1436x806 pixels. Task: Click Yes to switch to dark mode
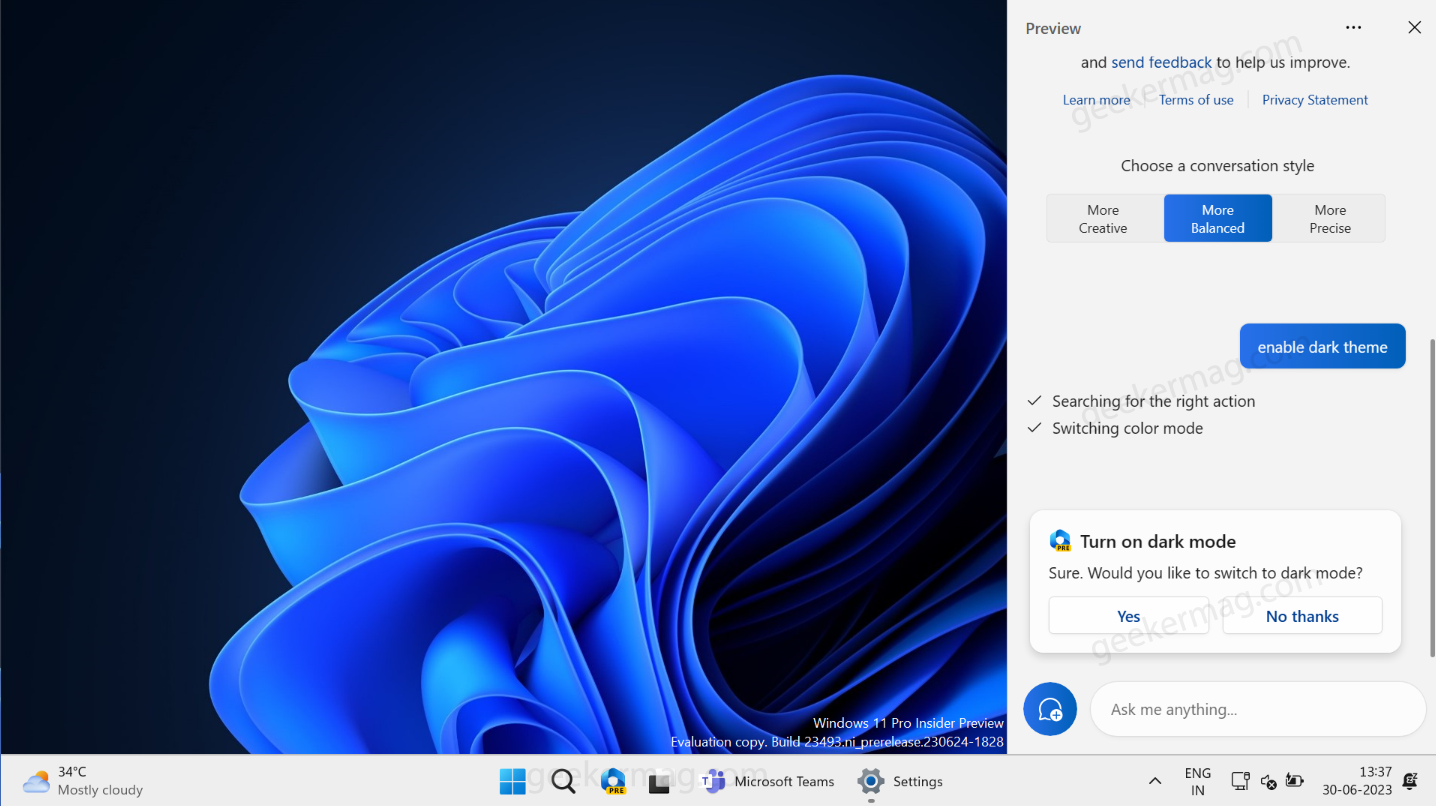click(1128, 616)
